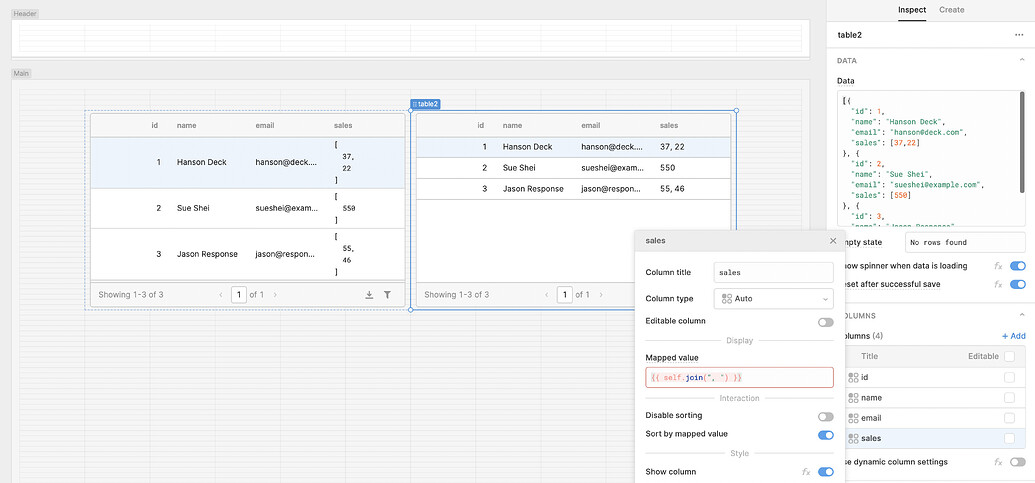Select the email column in the Columns list
Viewport: 1035px width, 483px height.
pyautogui.click(x=935, y=418)
